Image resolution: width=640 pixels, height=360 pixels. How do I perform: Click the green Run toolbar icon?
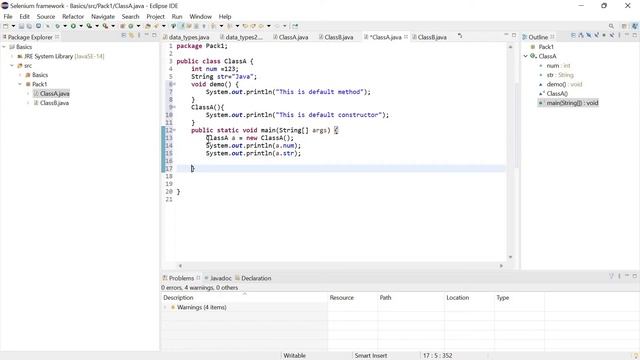tap(73, 26)
